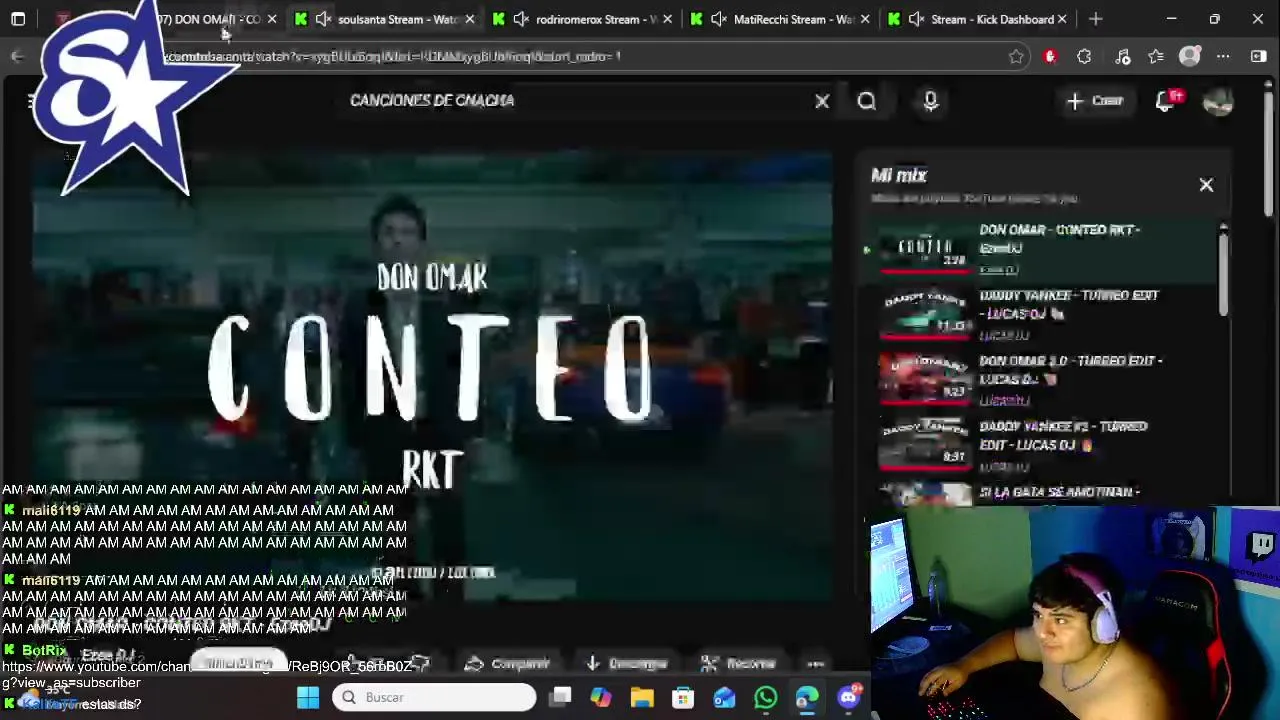The width and height of the screenshot is (1280, 720).
Task: Open Edge Settings and more menu
Action: pyautogui.click(x=1223, y=57)
